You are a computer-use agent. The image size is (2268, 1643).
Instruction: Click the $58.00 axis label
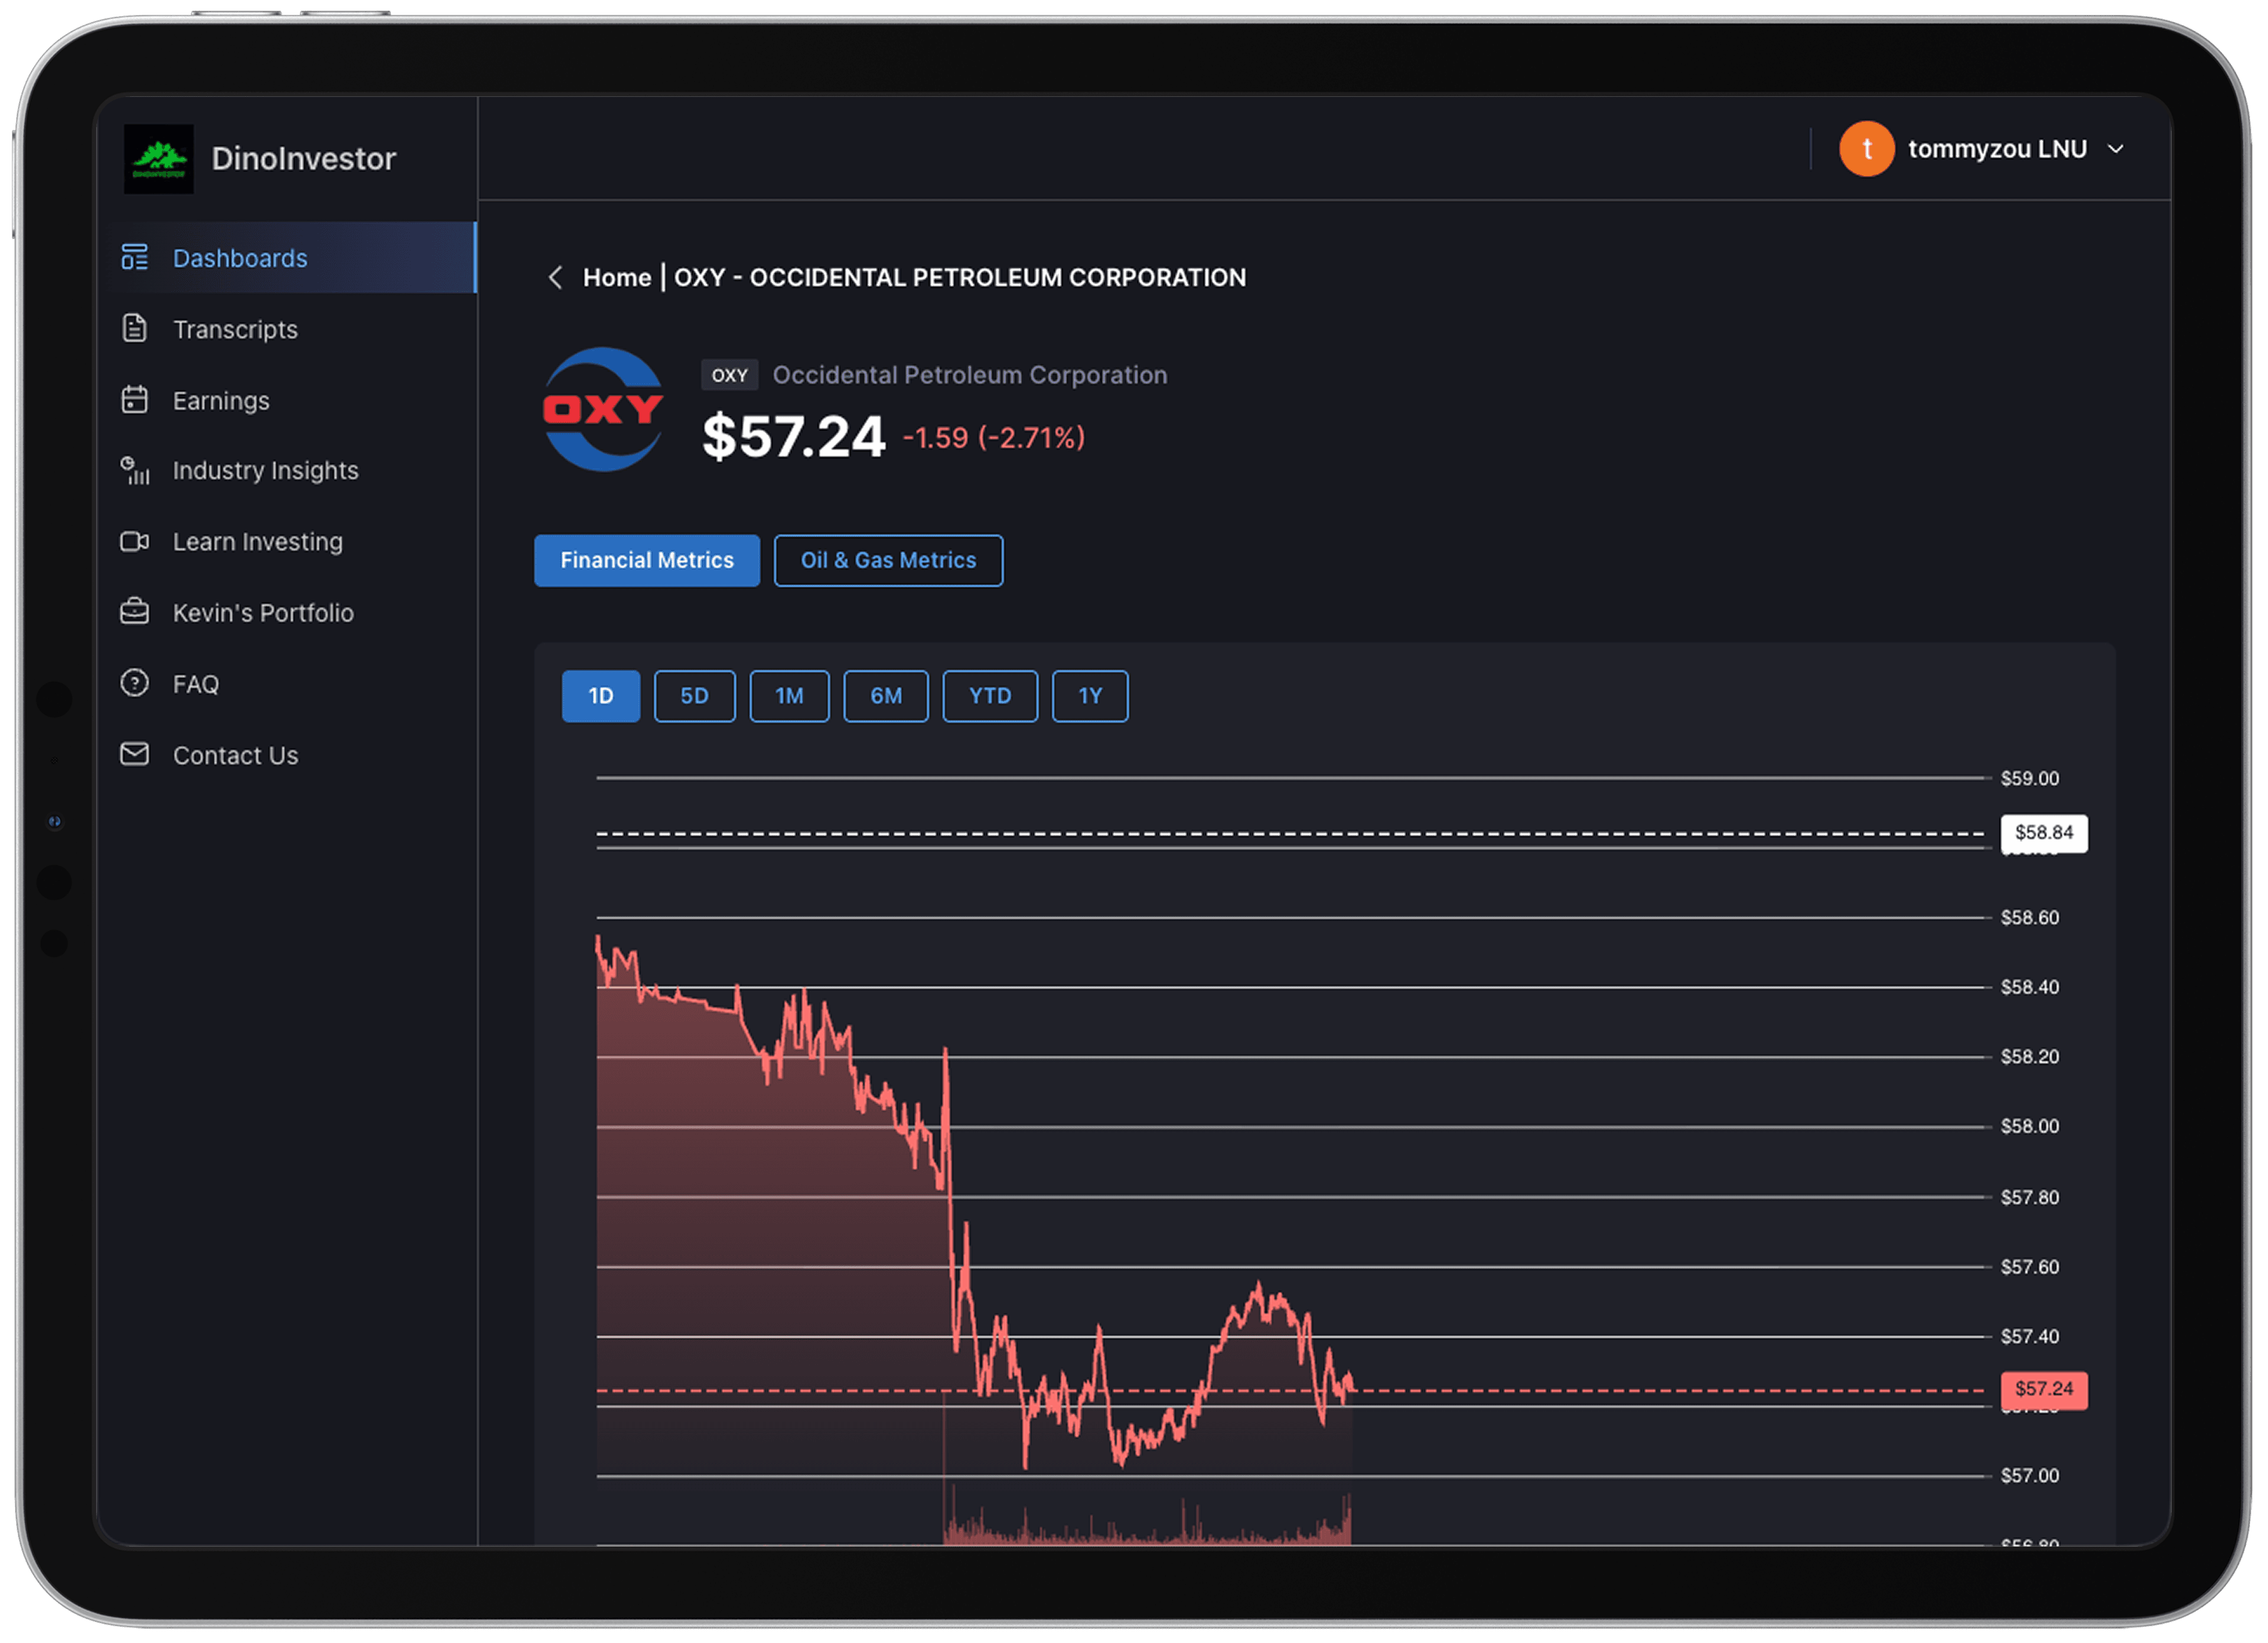2030,1126
